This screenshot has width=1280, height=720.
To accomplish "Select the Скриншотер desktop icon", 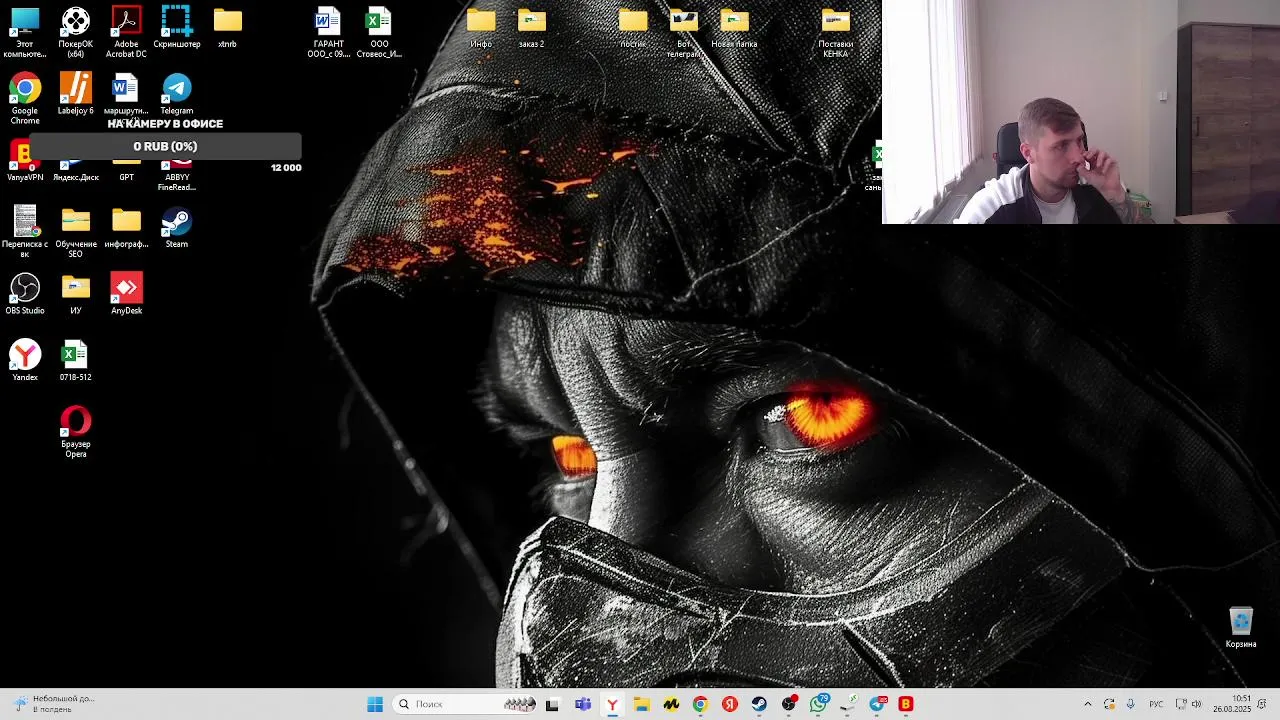I will [x=177, y=26].
